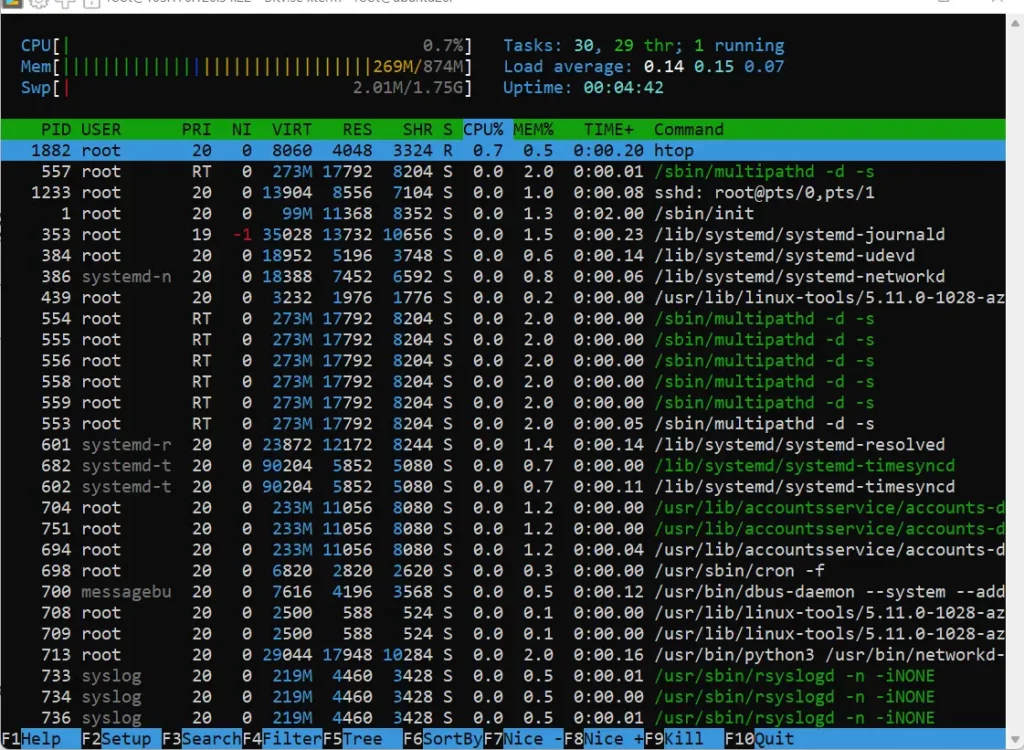Open the F4 Filter option
1024x750 pixels.
pyautogui.click(x=281, y=739)
